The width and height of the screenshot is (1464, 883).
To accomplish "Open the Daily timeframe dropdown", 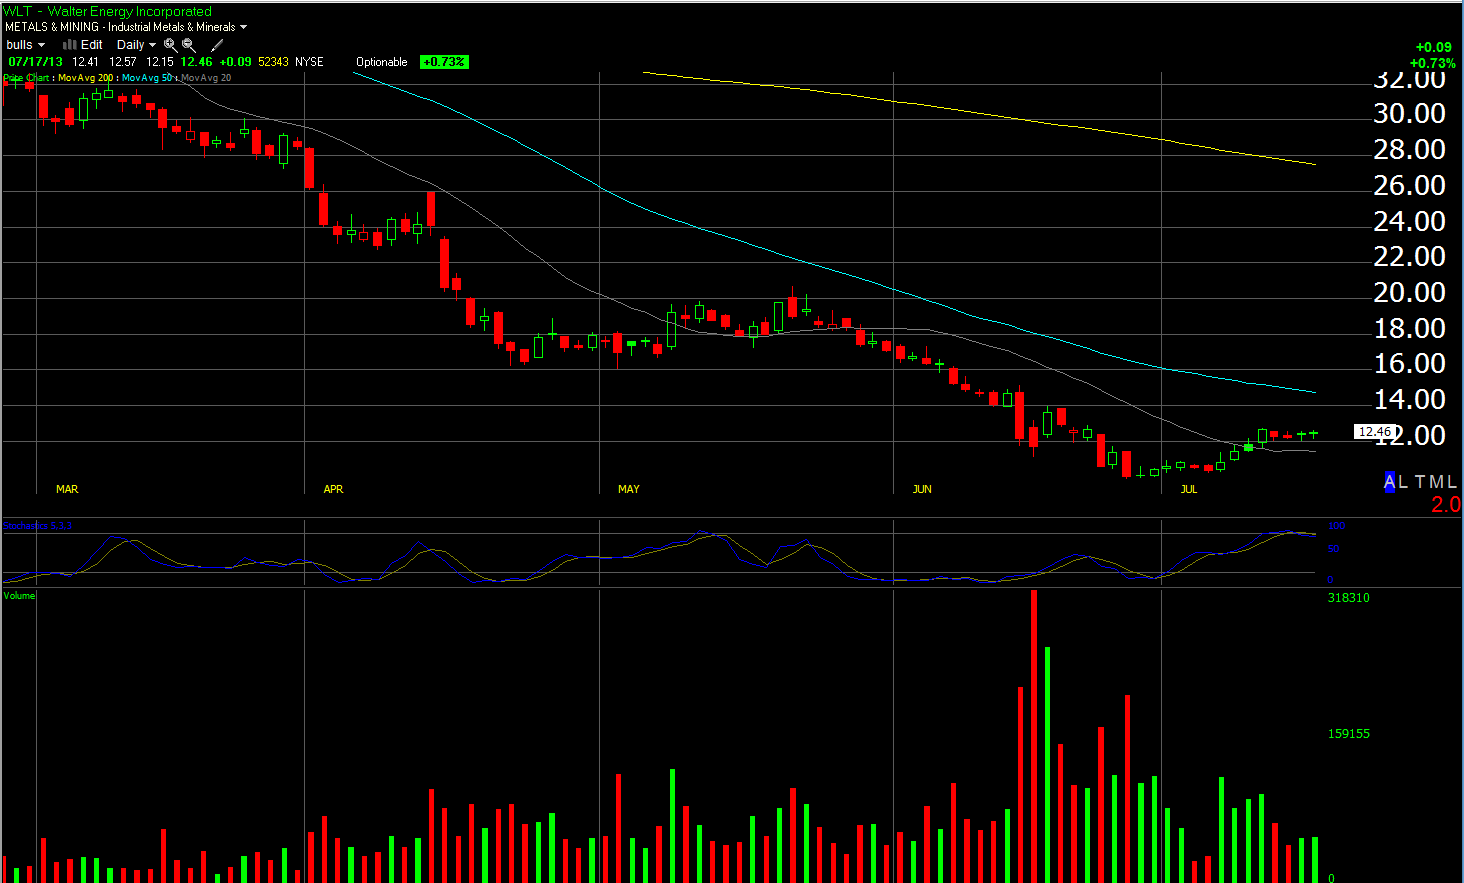I will (x=136, y=45).
